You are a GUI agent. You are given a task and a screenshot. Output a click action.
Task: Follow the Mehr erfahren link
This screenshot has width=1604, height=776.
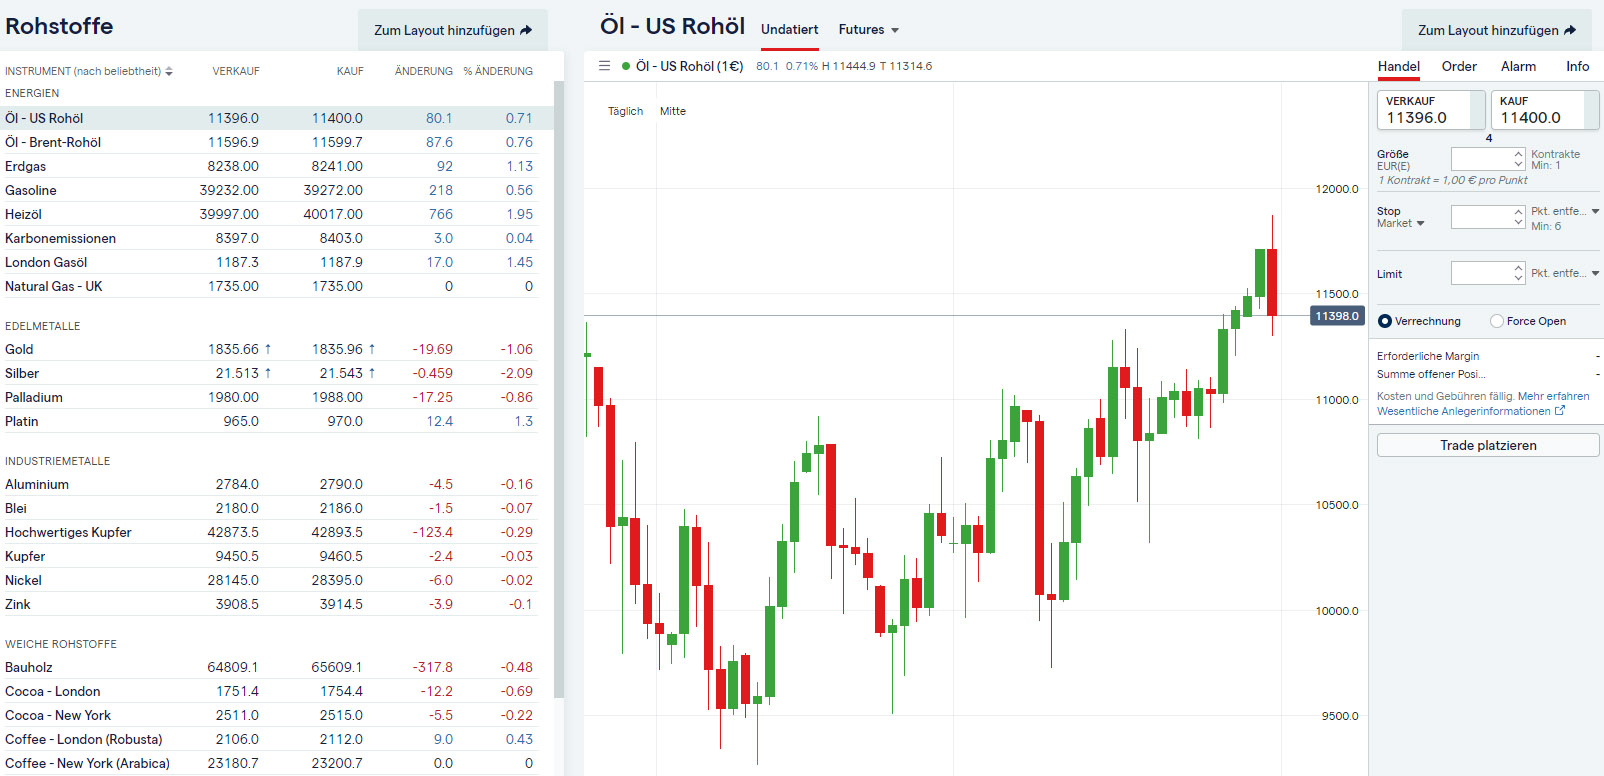1553,396
